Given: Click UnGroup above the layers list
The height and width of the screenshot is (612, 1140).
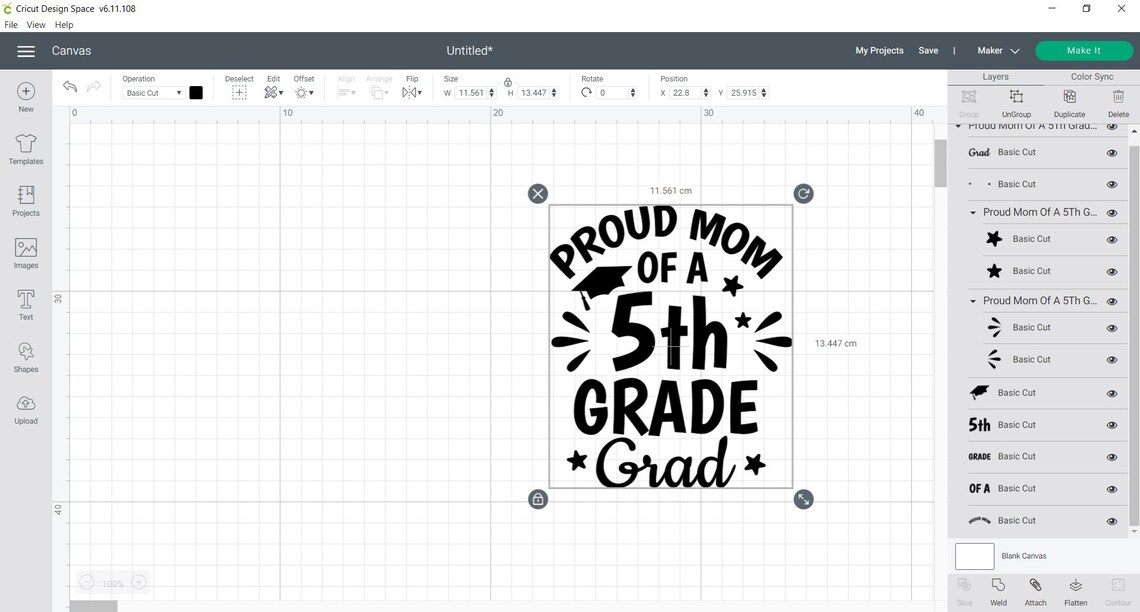Looking at the screenshot, I should [1016, 100].
